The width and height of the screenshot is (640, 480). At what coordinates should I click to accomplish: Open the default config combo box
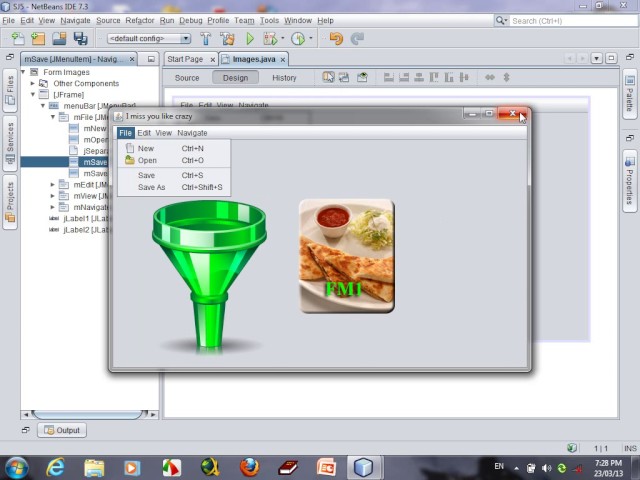coord(149,39)
